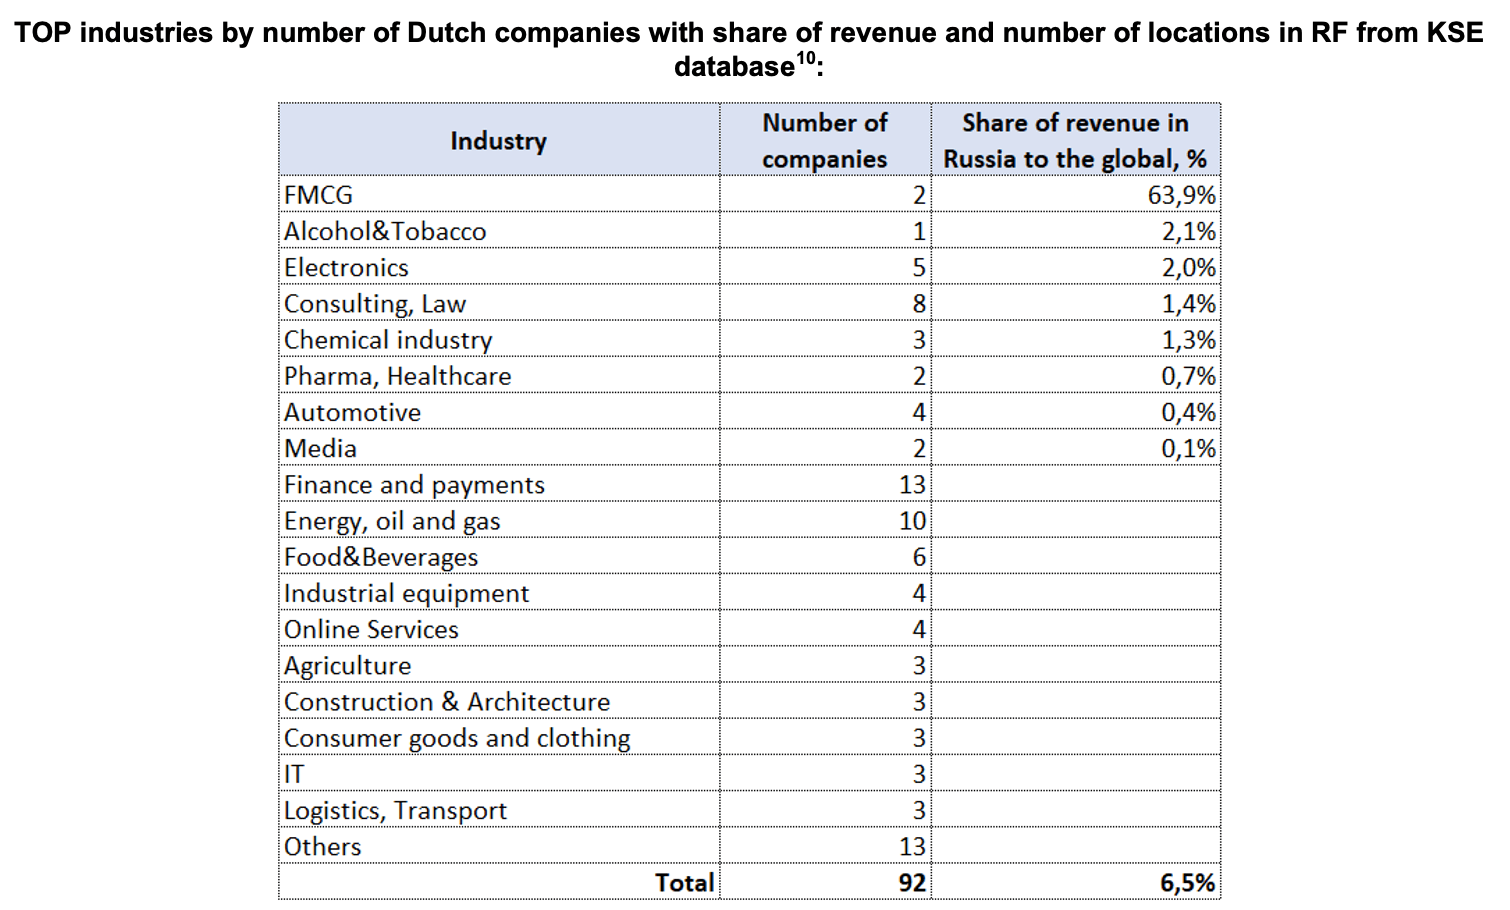Click the 0,7% revenue share value
This screenshot has width=1510, height=910.
1188,376
